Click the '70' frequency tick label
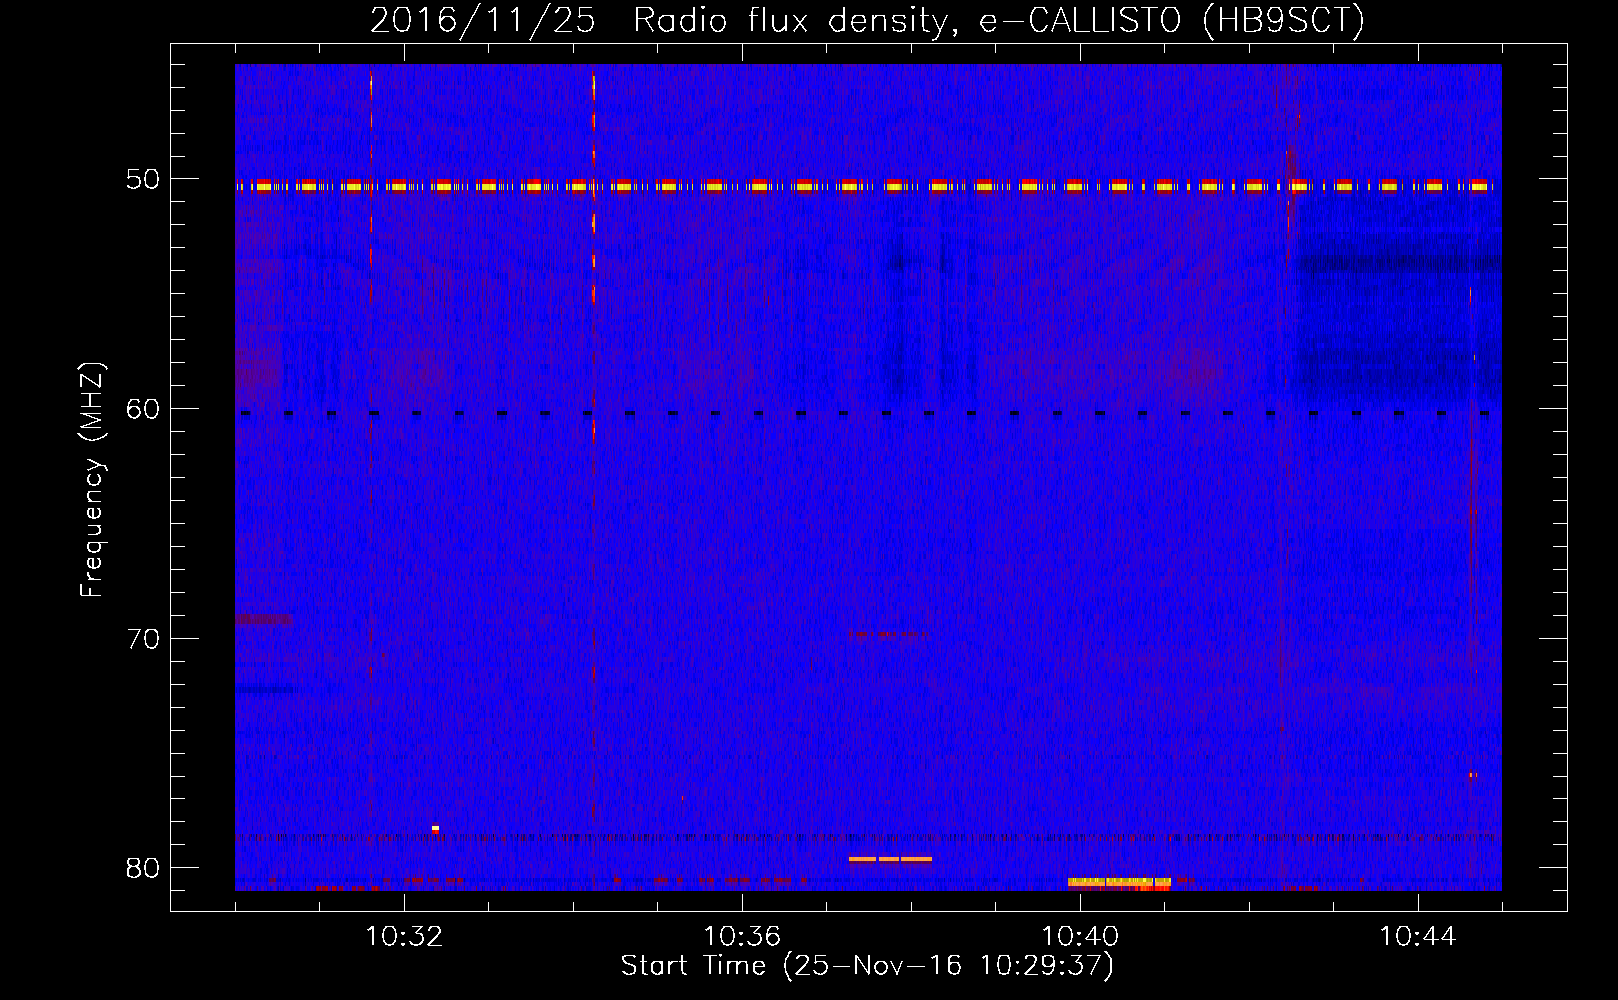 pyautogui.click(x=143, y=639)
